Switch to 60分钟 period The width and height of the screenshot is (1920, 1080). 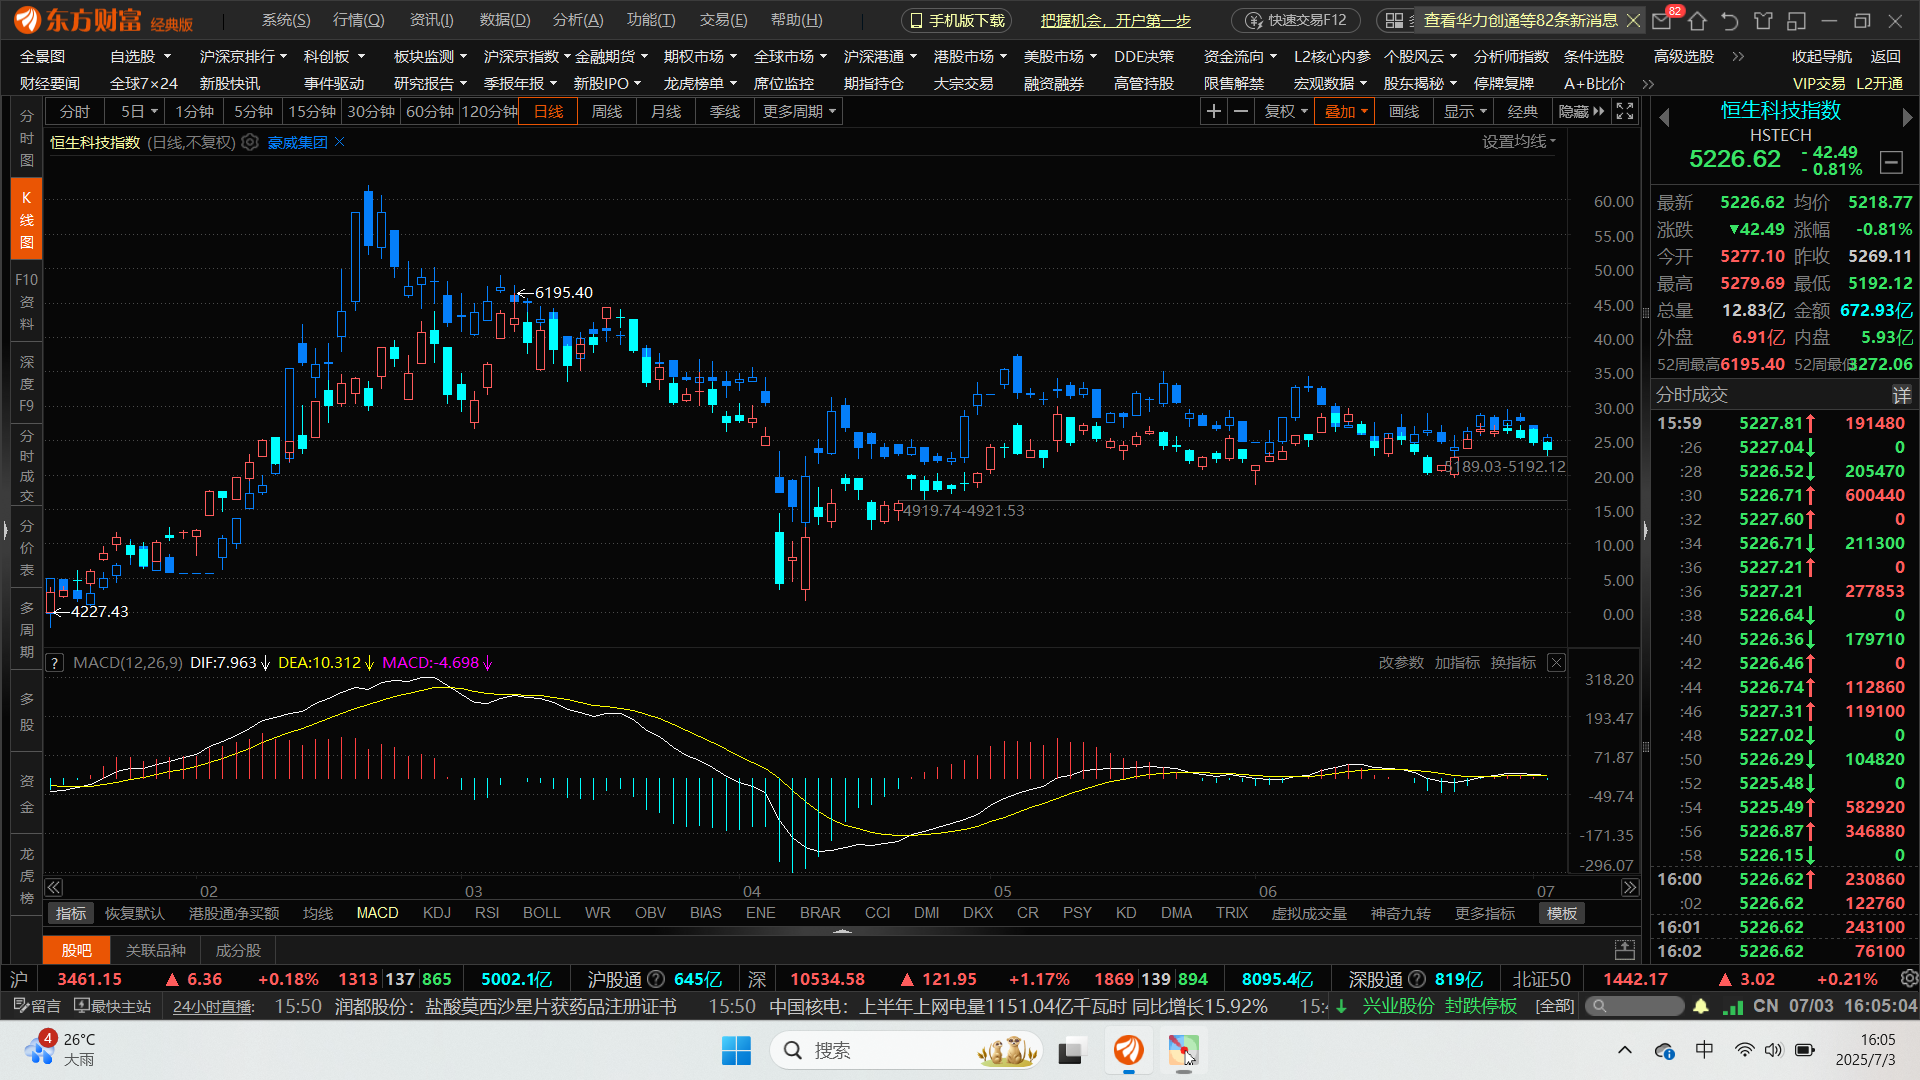pyautogui.click(x=430, y=111)
